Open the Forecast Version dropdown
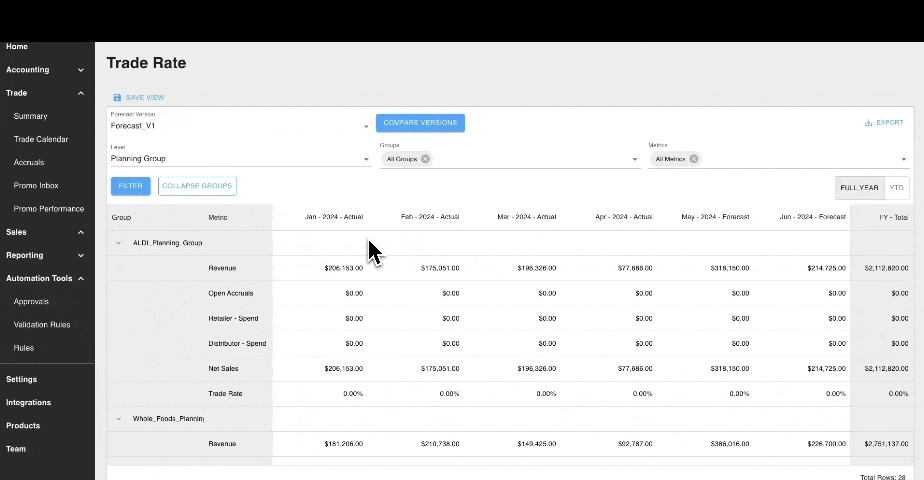The image size is (924, 480). coord(239,126)
